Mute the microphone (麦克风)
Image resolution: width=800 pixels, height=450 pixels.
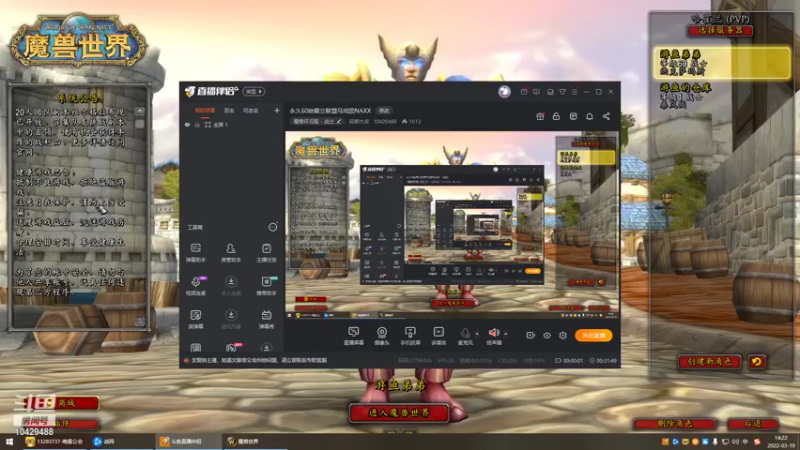click(x=465, y=336)
